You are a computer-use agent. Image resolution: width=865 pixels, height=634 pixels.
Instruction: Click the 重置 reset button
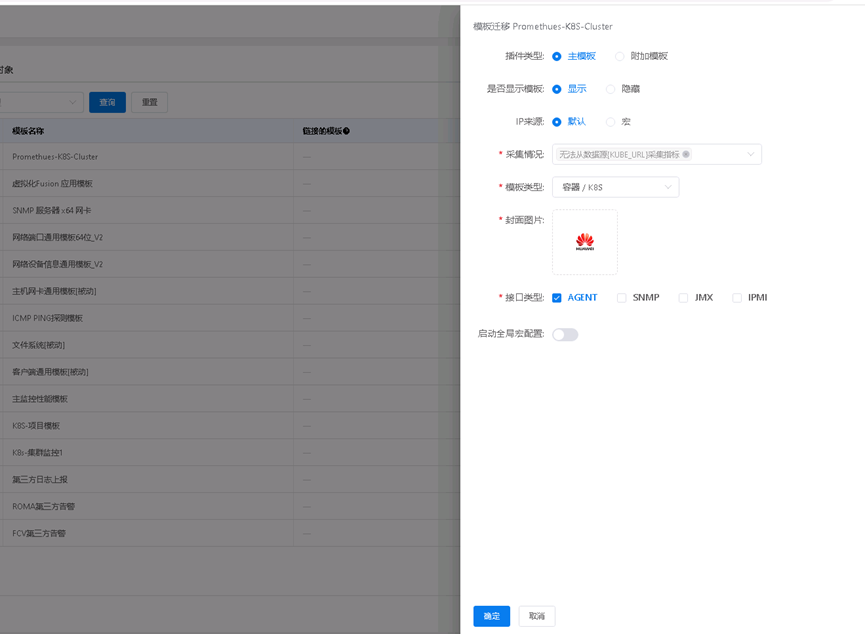[149, 102]
